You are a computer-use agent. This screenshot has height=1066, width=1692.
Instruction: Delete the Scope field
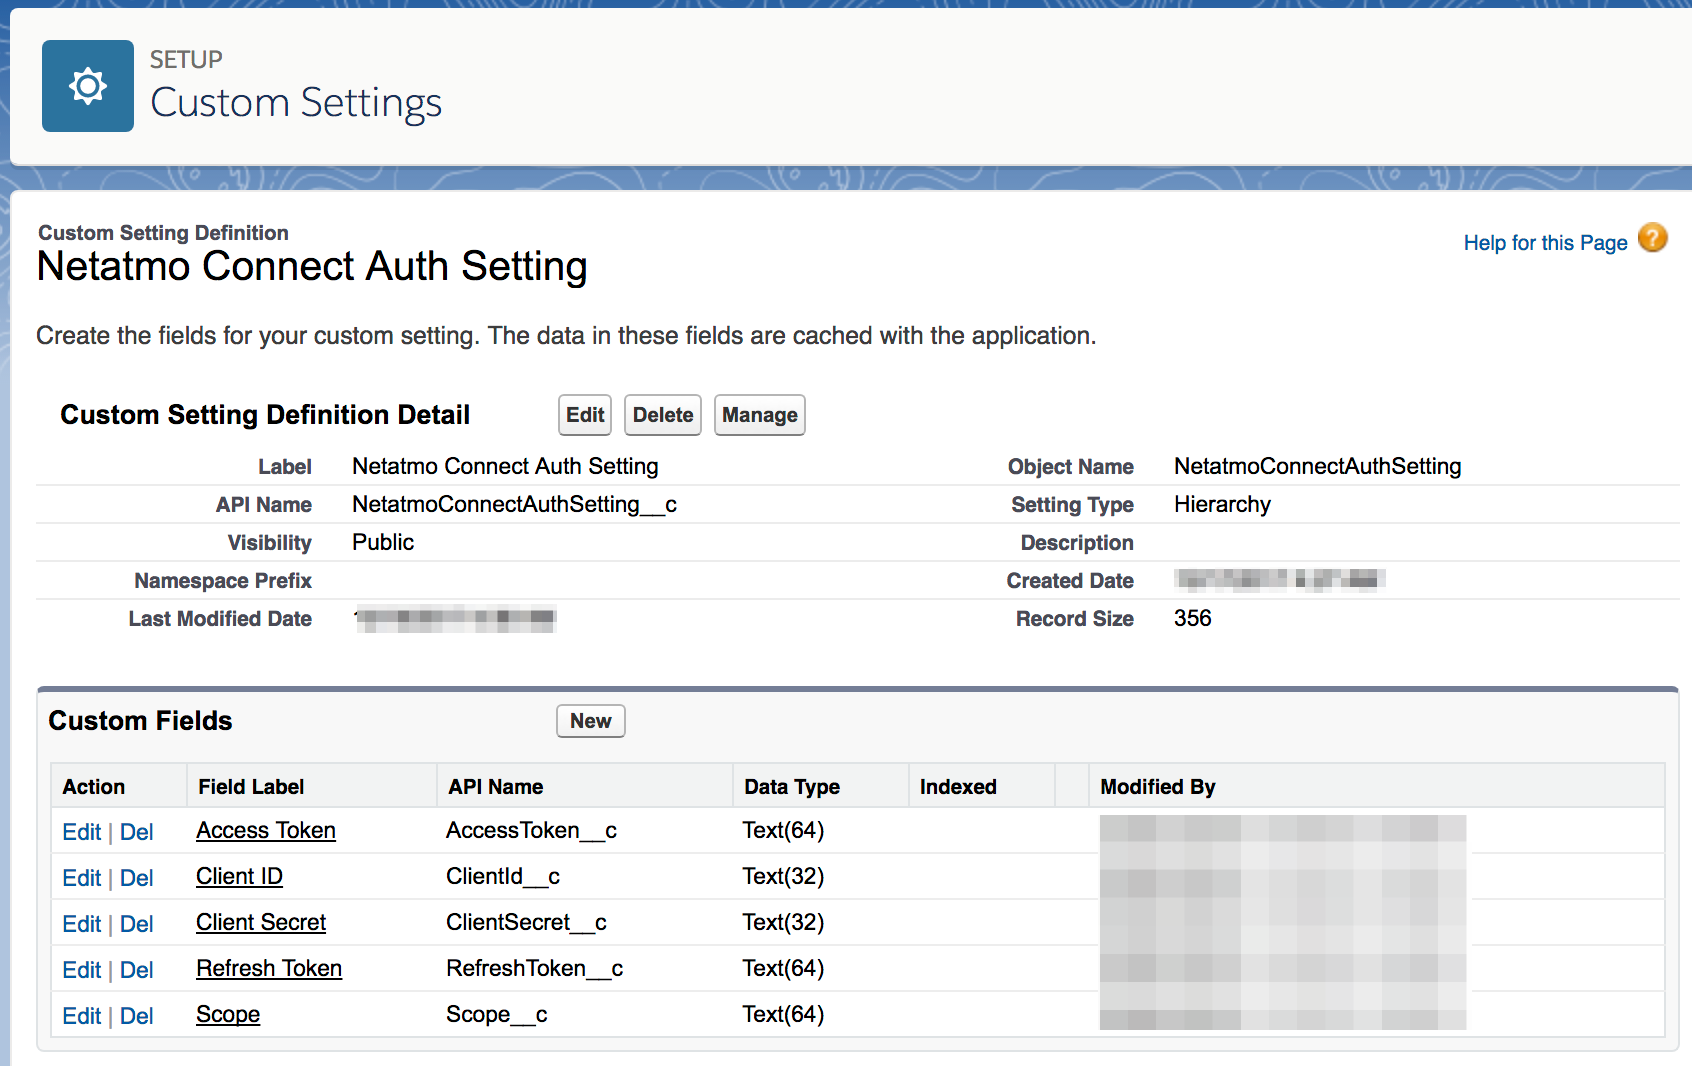(137, 1016)
